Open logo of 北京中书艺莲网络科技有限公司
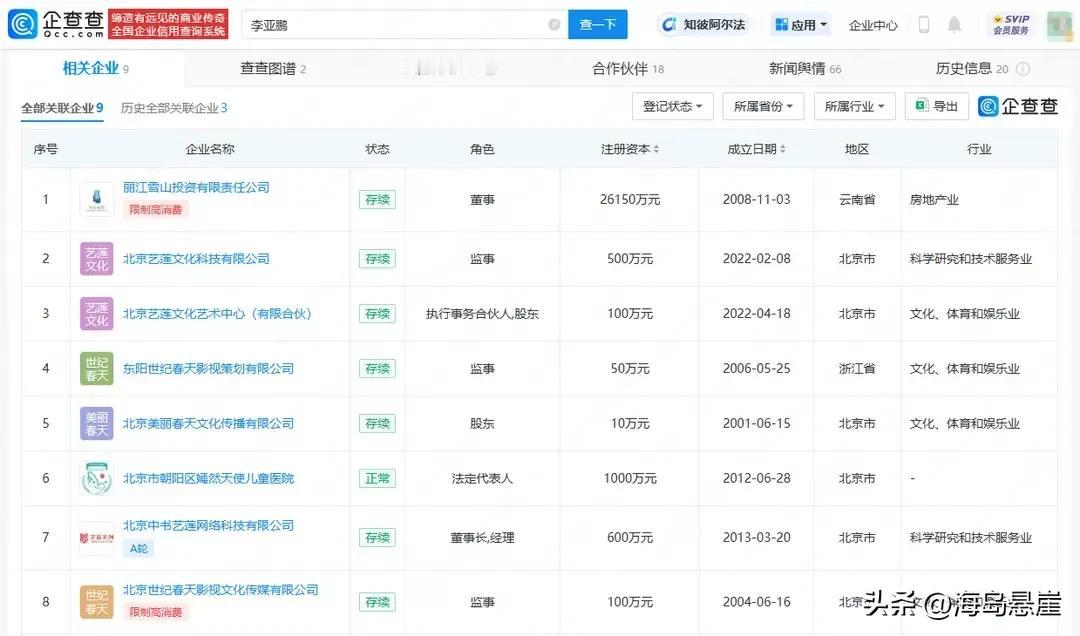This screenshot has height=636, width=1080. click(x=96, y=537)
